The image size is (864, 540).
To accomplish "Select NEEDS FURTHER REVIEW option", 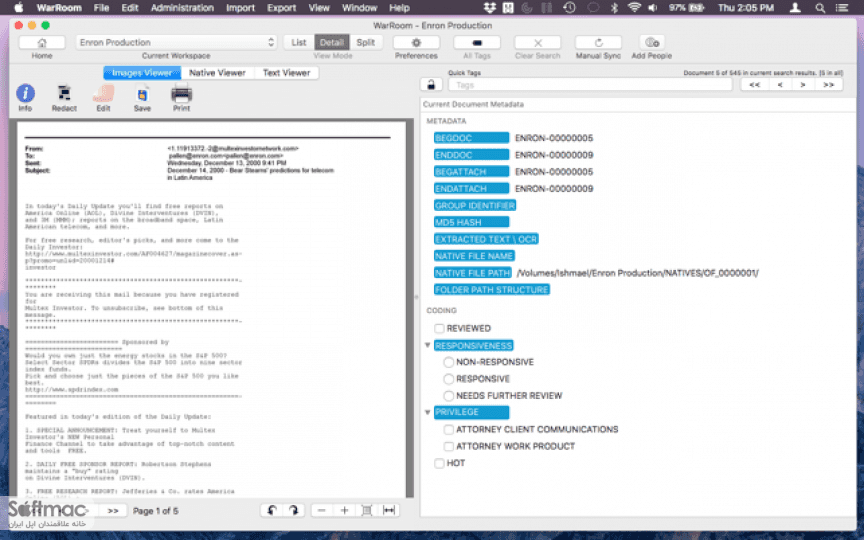I will (x=449, y=396).
